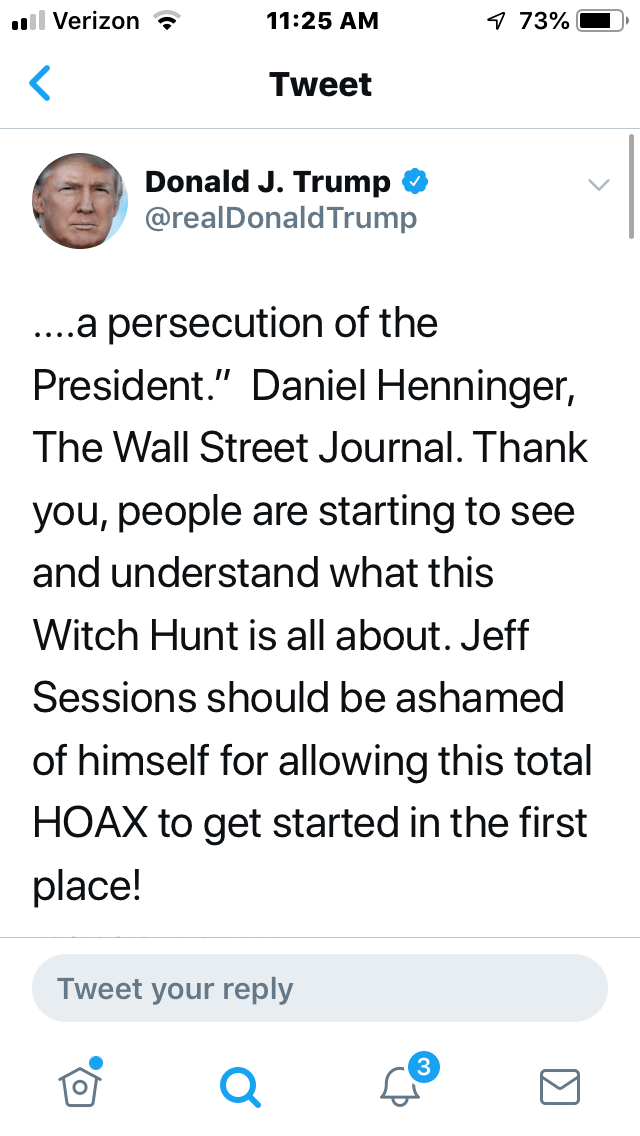Expand the tweet options chevron

(599, 184)
